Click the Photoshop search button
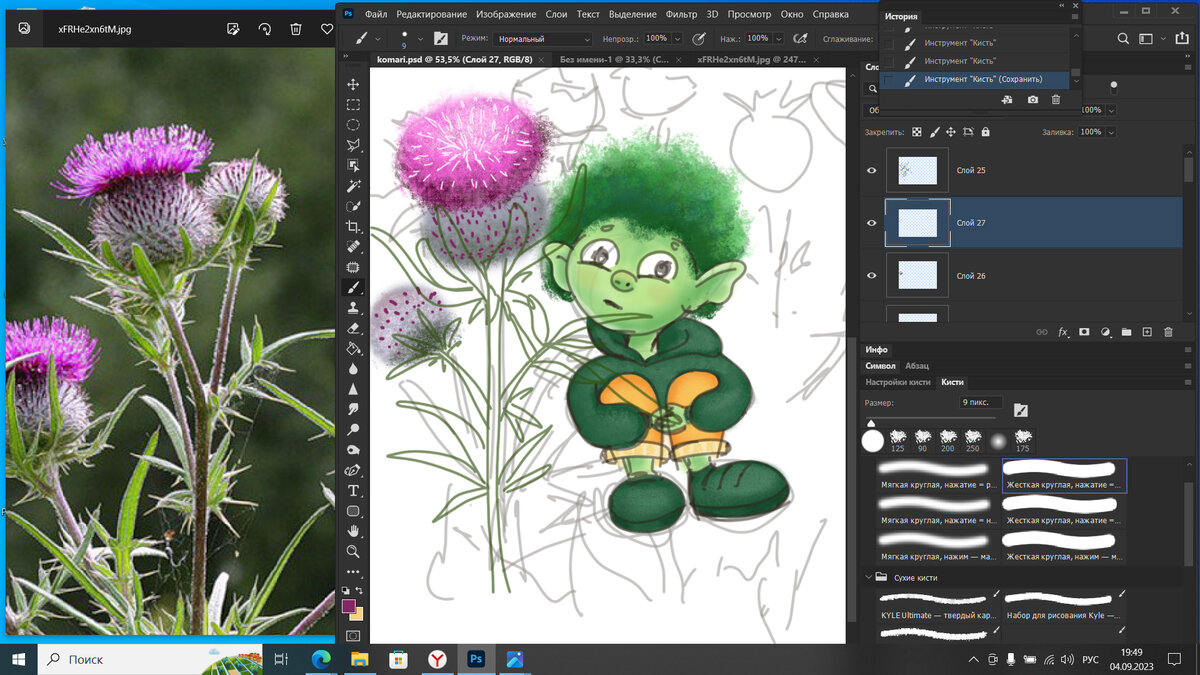This screenshot has height=675, width=1200. (1123, 39)
